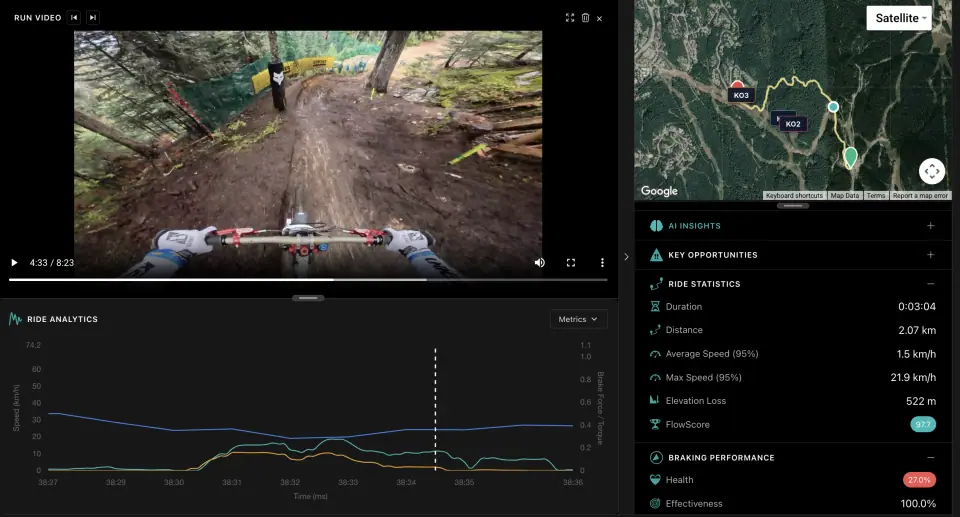Click the Distance route icon
This screenshot has height=517, width=960.
pyautogui.click(x=654, y=330)
